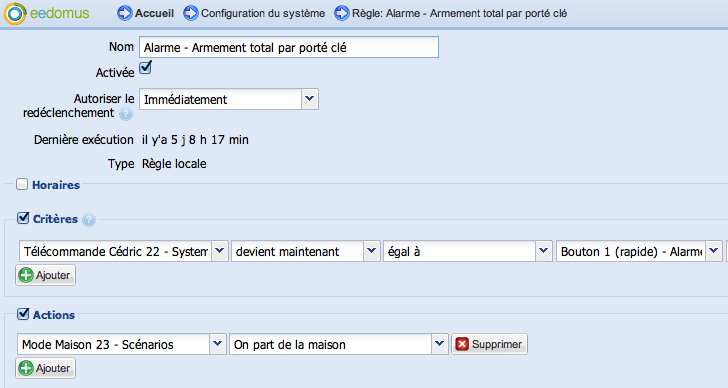Click Supprimer to remove the action
This screenshot has width=728, height=388.
(x=489, y=344)
